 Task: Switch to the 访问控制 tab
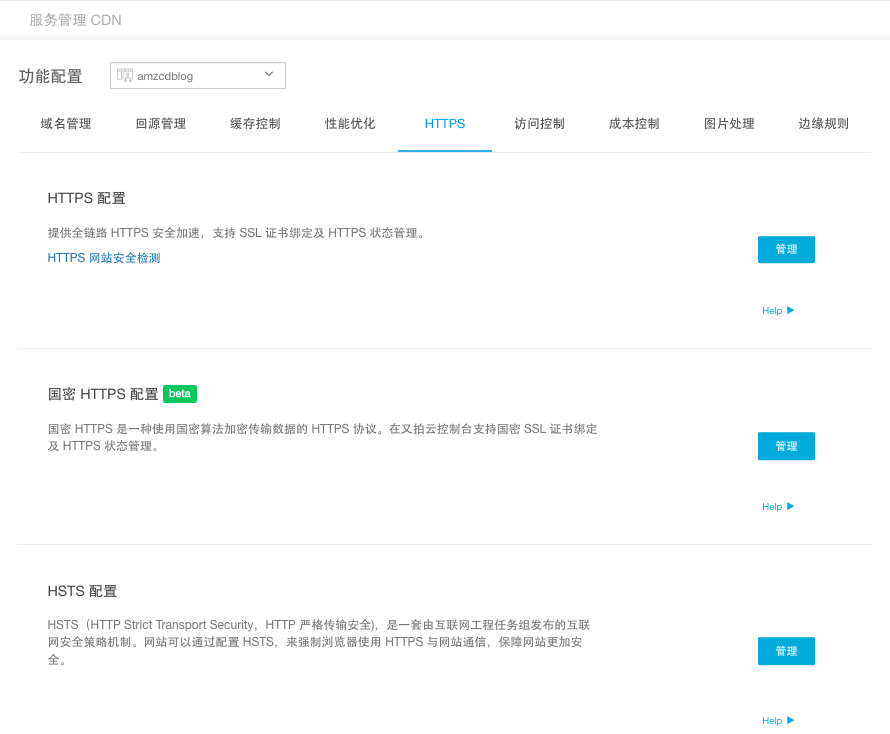tap(540, 124)
